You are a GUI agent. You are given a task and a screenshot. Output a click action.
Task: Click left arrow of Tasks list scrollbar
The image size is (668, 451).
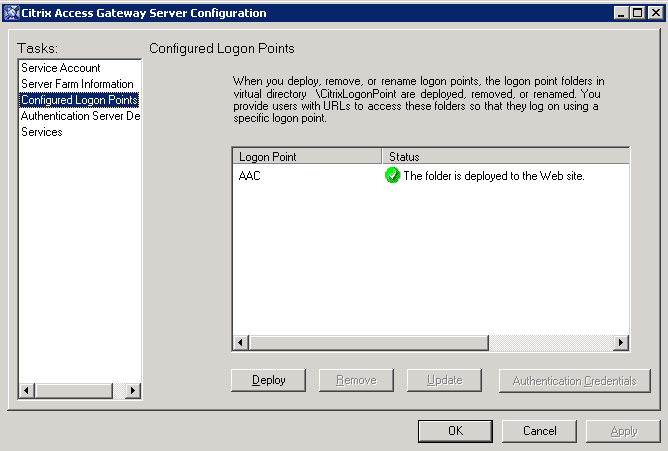click(x=27, y=390)
